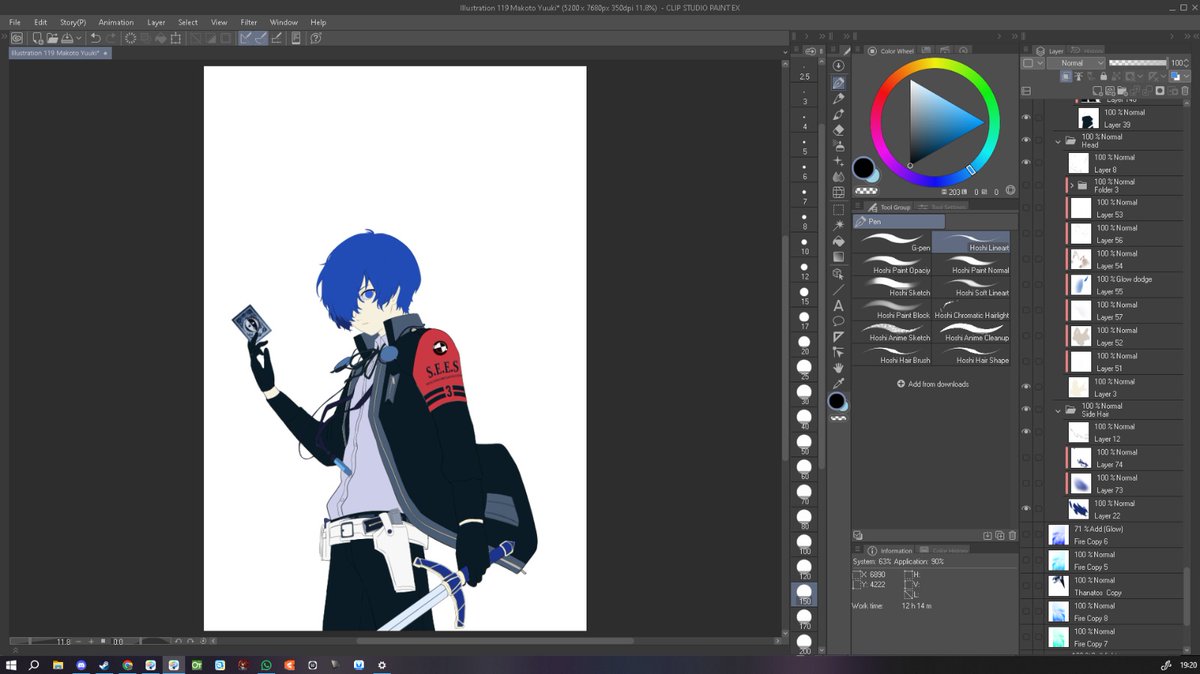The image size is (1200, 674).
Task: Click the Windows Start button
Action: click(12, 664)
